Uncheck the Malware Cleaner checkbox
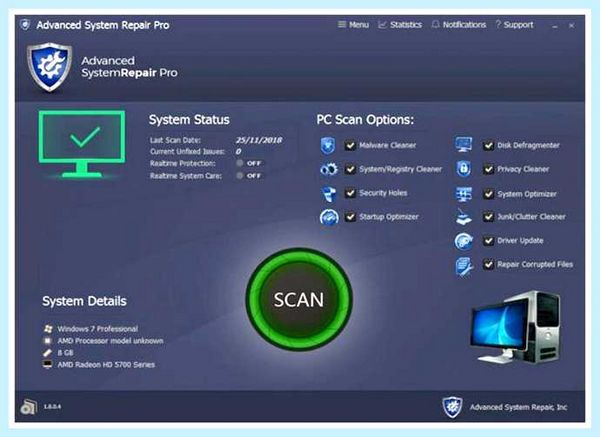Screen dimensions: 600x437 pos(350,145)
